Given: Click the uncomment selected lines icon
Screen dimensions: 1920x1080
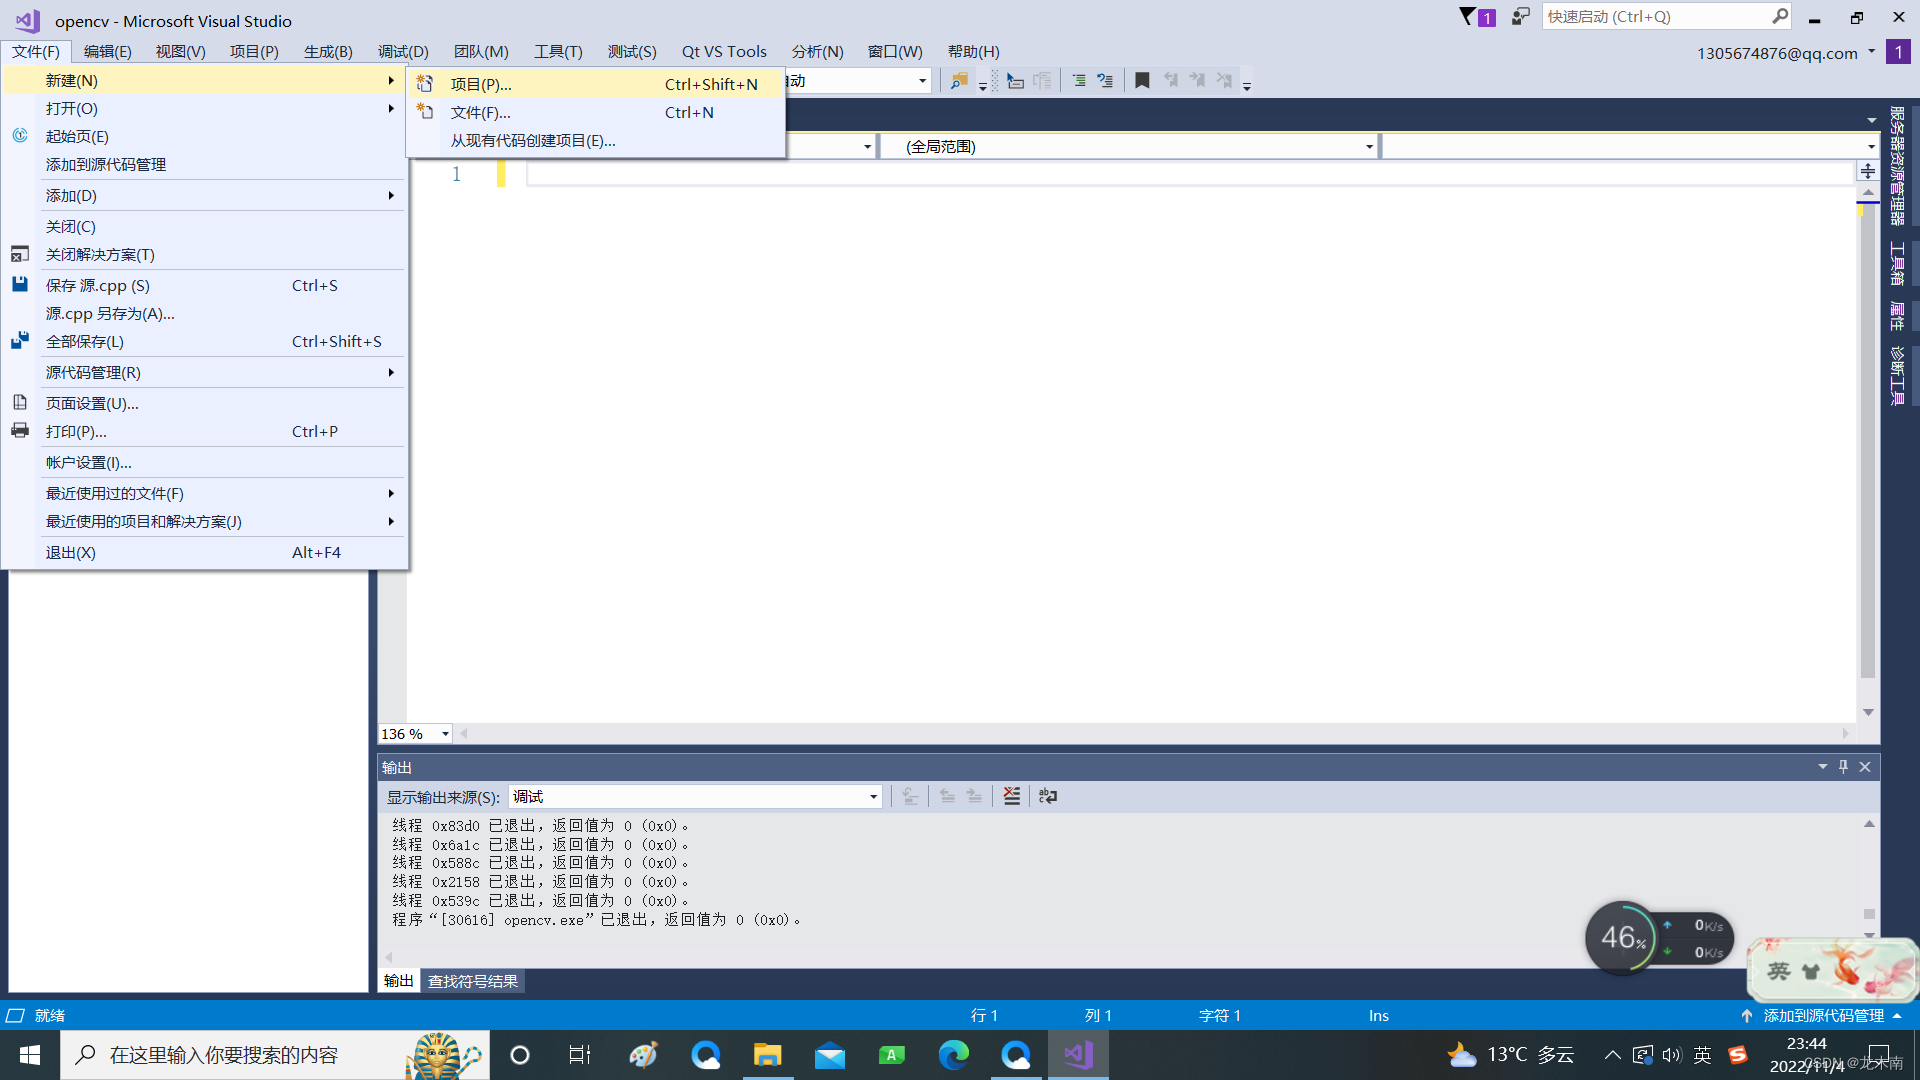Looking at the screenshot, I should click(x=1105, y=81).
